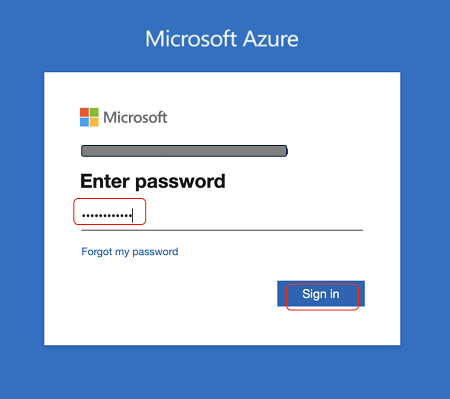
Task: Select the Microsoft Azure page title
Action: point(222,39)
